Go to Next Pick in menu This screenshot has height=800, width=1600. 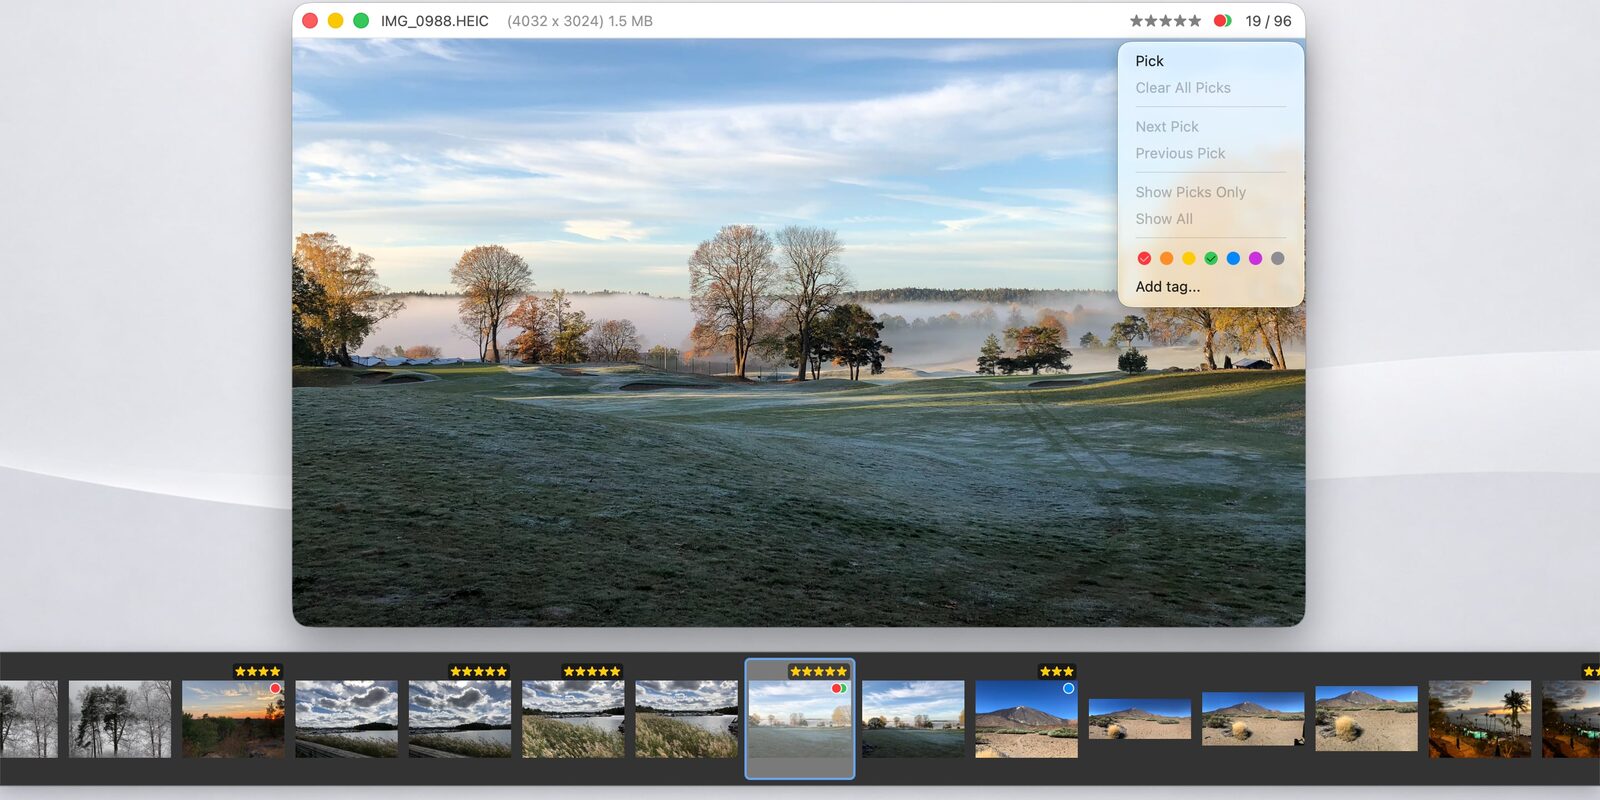click(x=1167, y=127)
